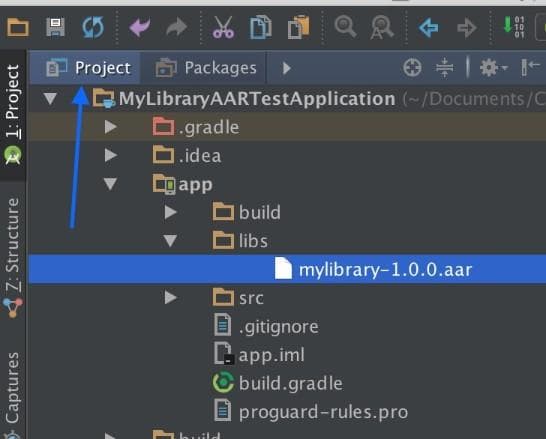Viewport: 546px width, 439px height.
Task: Click the gray Forward navigation arrow
Action: click(x=467, y=28)
